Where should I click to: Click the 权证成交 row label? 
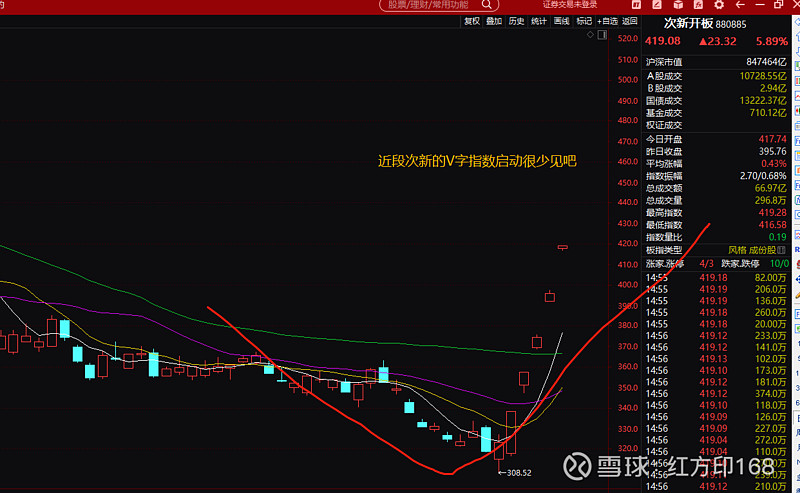664,125
